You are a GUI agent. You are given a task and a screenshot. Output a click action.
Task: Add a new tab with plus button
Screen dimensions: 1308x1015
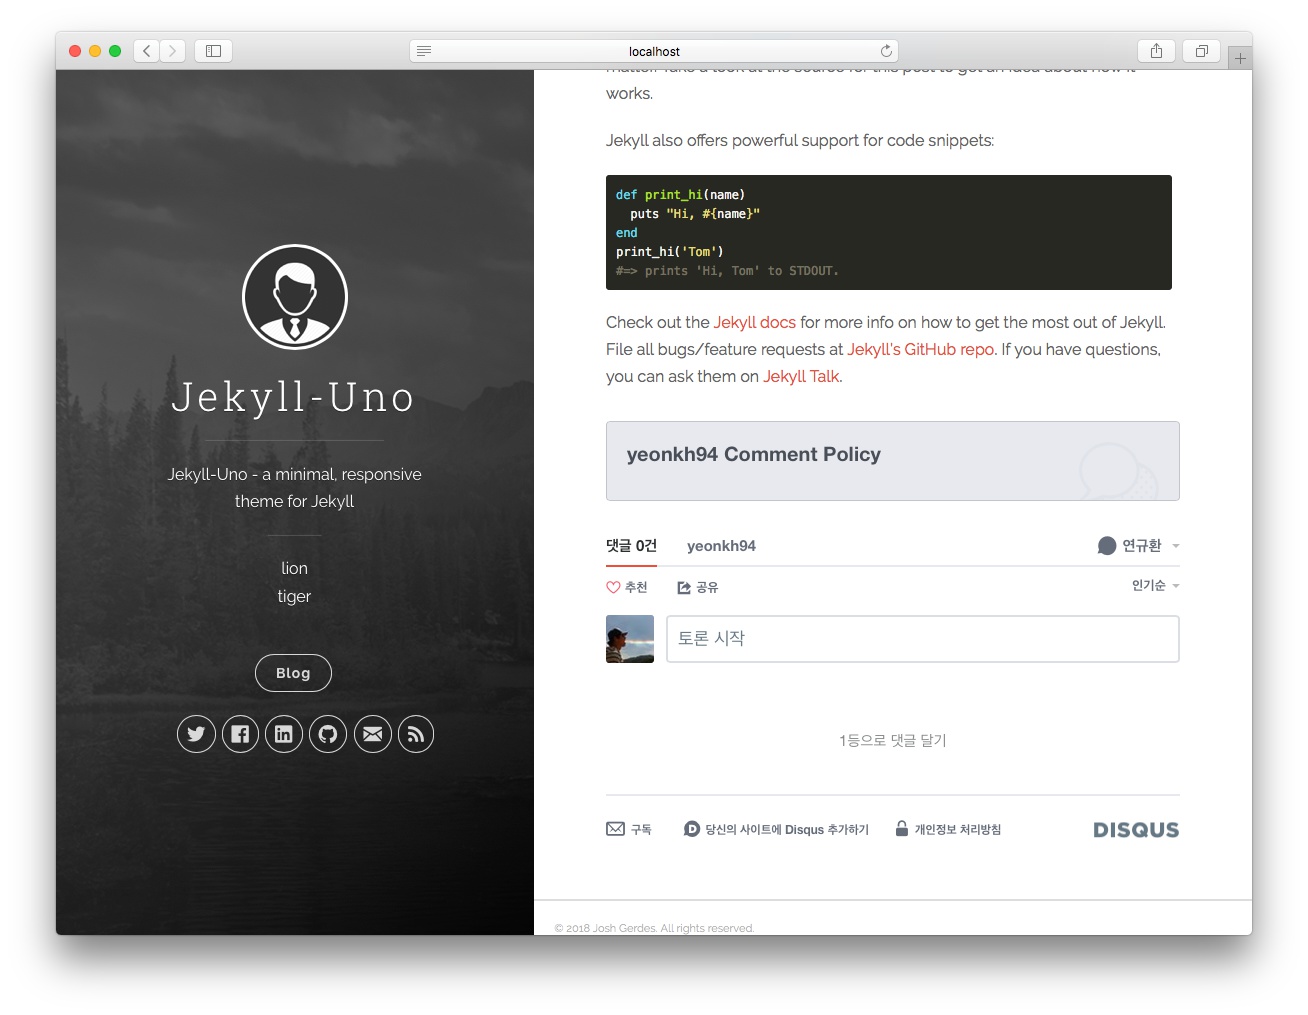coord(1240,58)
